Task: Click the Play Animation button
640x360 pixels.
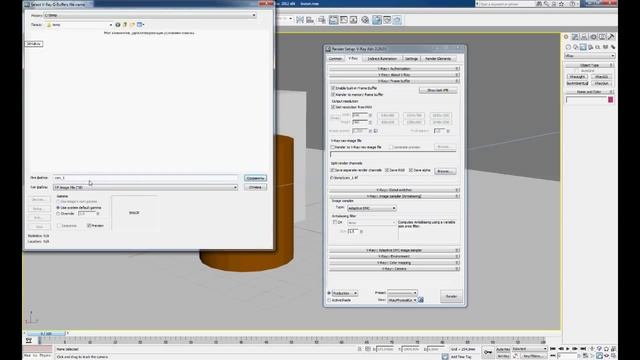Action: [x=568, y=349]
